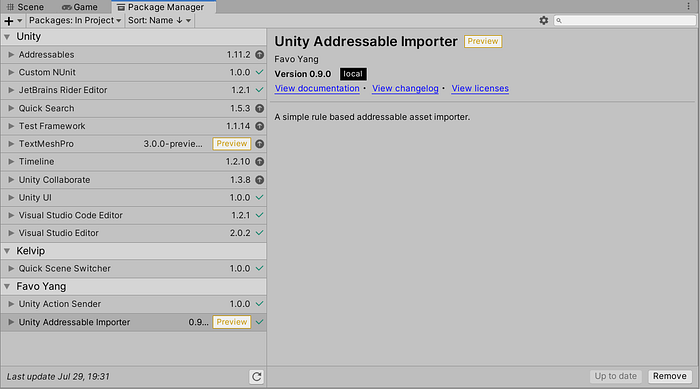Click update-available icon for Timeline

259,162
